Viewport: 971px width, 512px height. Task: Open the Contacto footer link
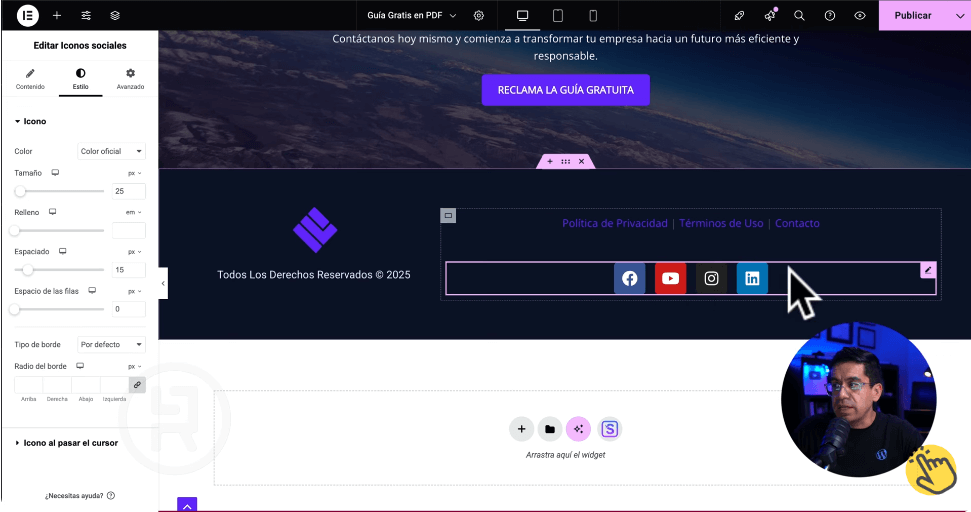(x=797, y=223)
